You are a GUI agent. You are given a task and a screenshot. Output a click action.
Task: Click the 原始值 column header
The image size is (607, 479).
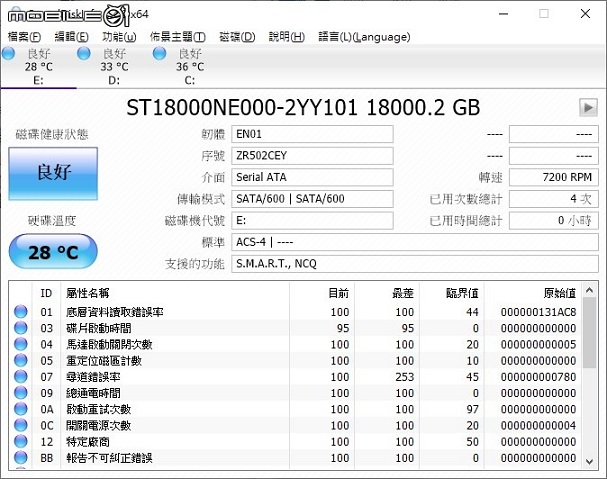tap(533, 293)
